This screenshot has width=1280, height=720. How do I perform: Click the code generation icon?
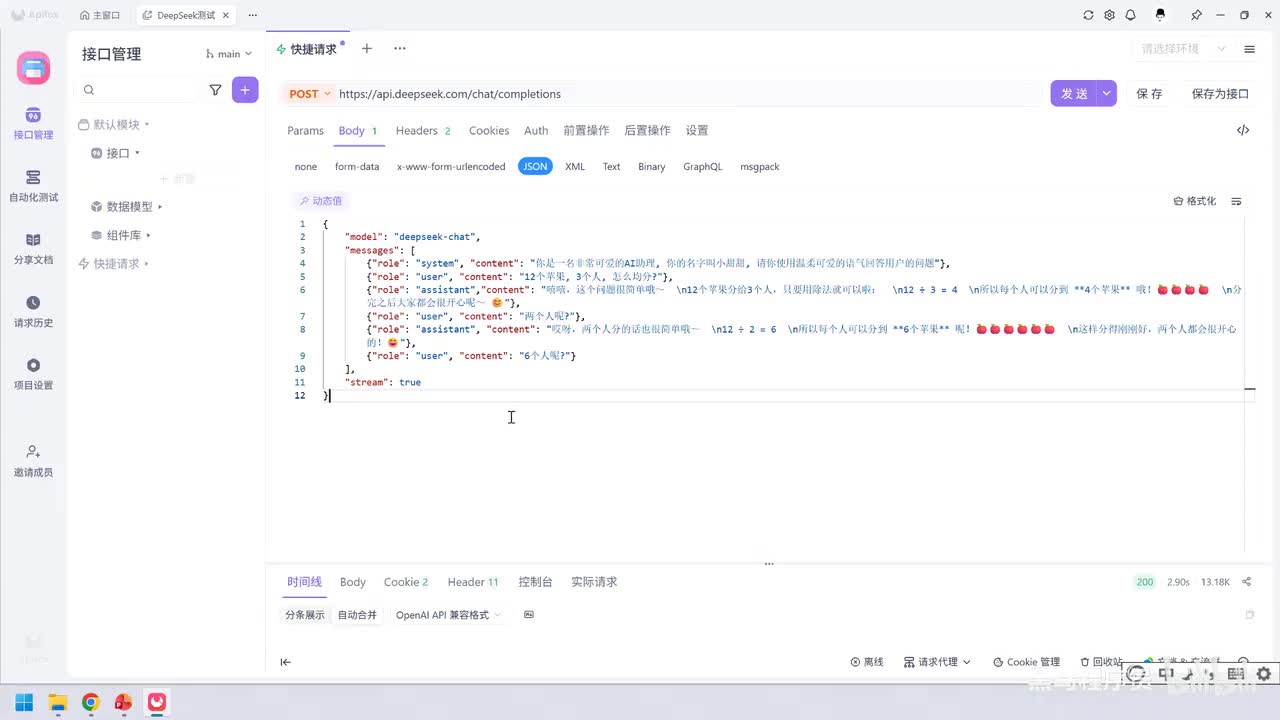coord(1243,130)
